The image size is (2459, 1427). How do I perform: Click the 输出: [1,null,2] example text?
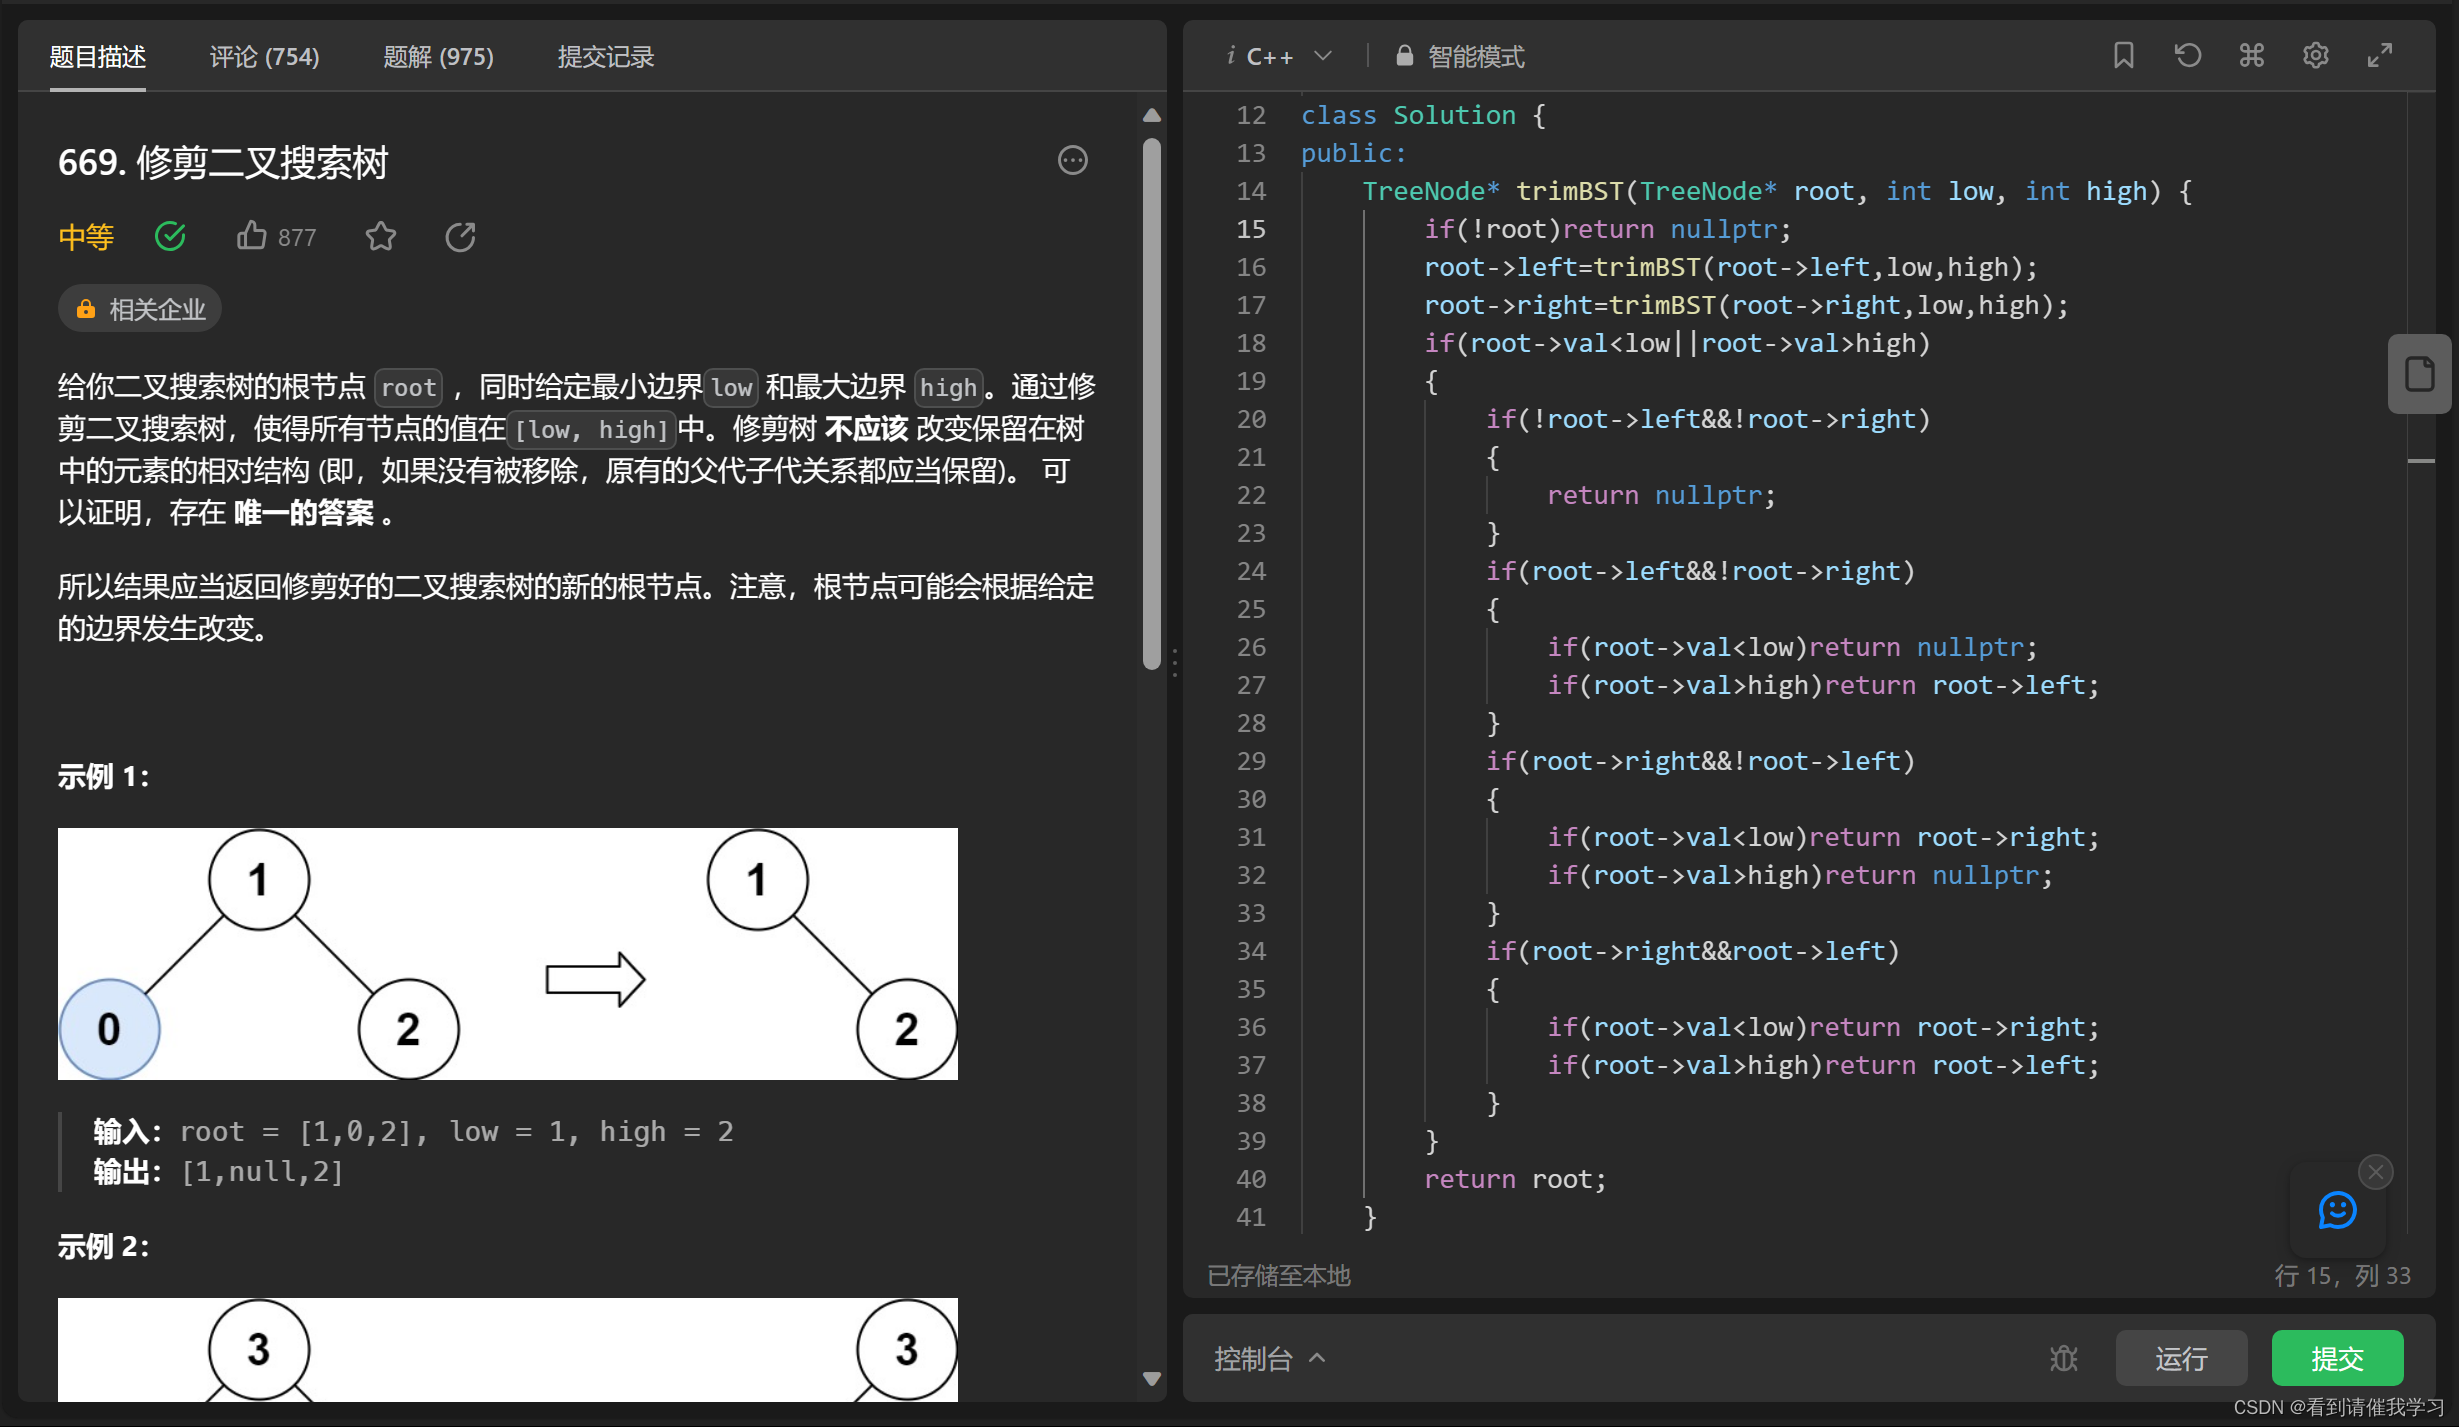click(x=218, y=1171)
